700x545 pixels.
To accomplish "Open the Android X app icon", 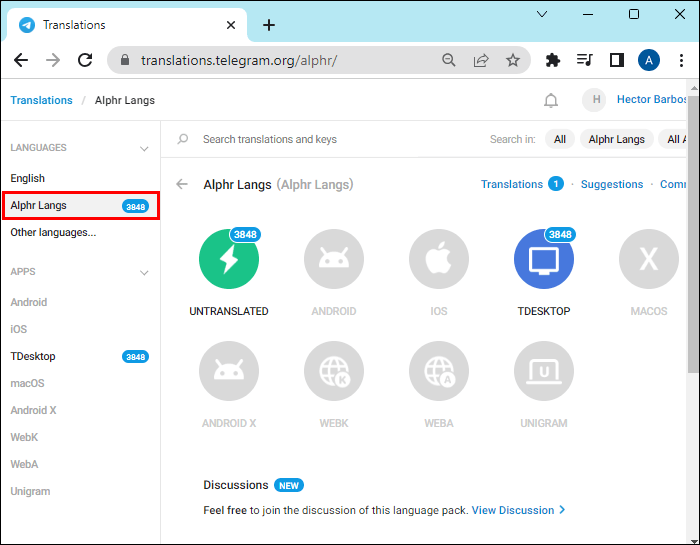I will point(229,371).
